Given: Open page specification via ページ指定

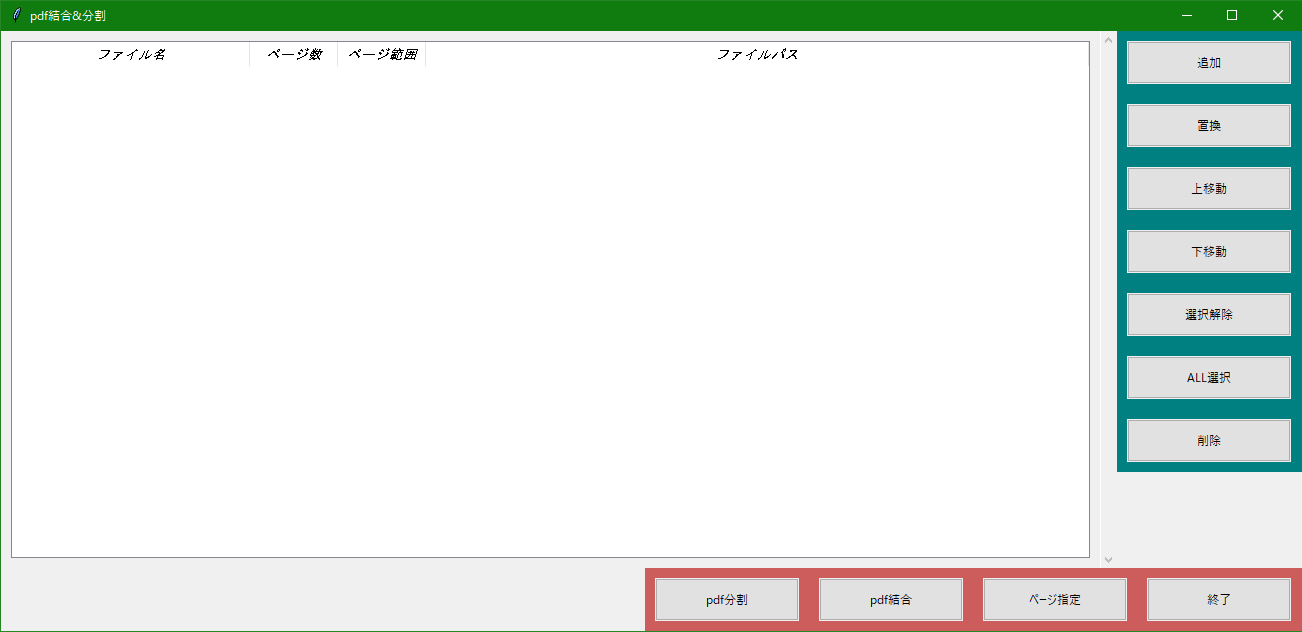Looking at the screenshot, I should [1055, 599].
